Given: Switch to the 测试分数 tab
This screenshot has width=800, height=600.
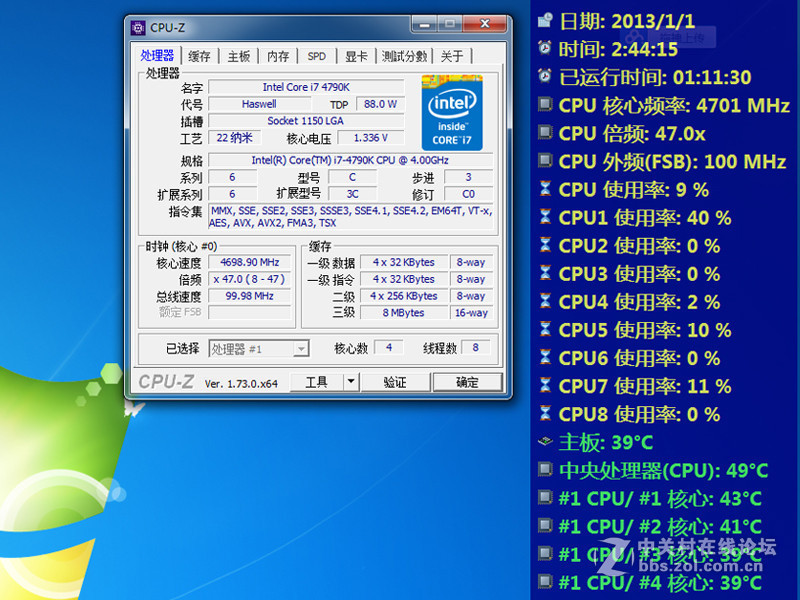Looking at the screenshot, I should click(404, 56).
